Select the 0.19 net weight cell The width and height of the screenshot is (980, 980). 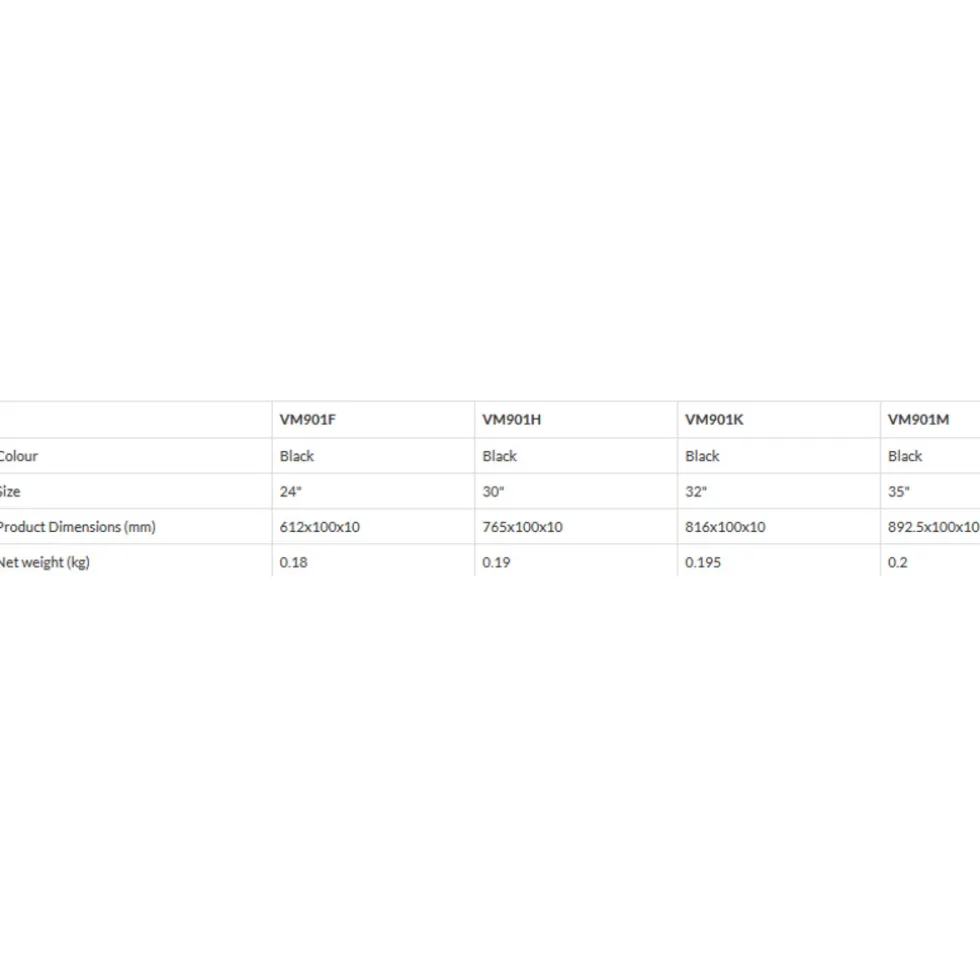[x=496, y=562]
